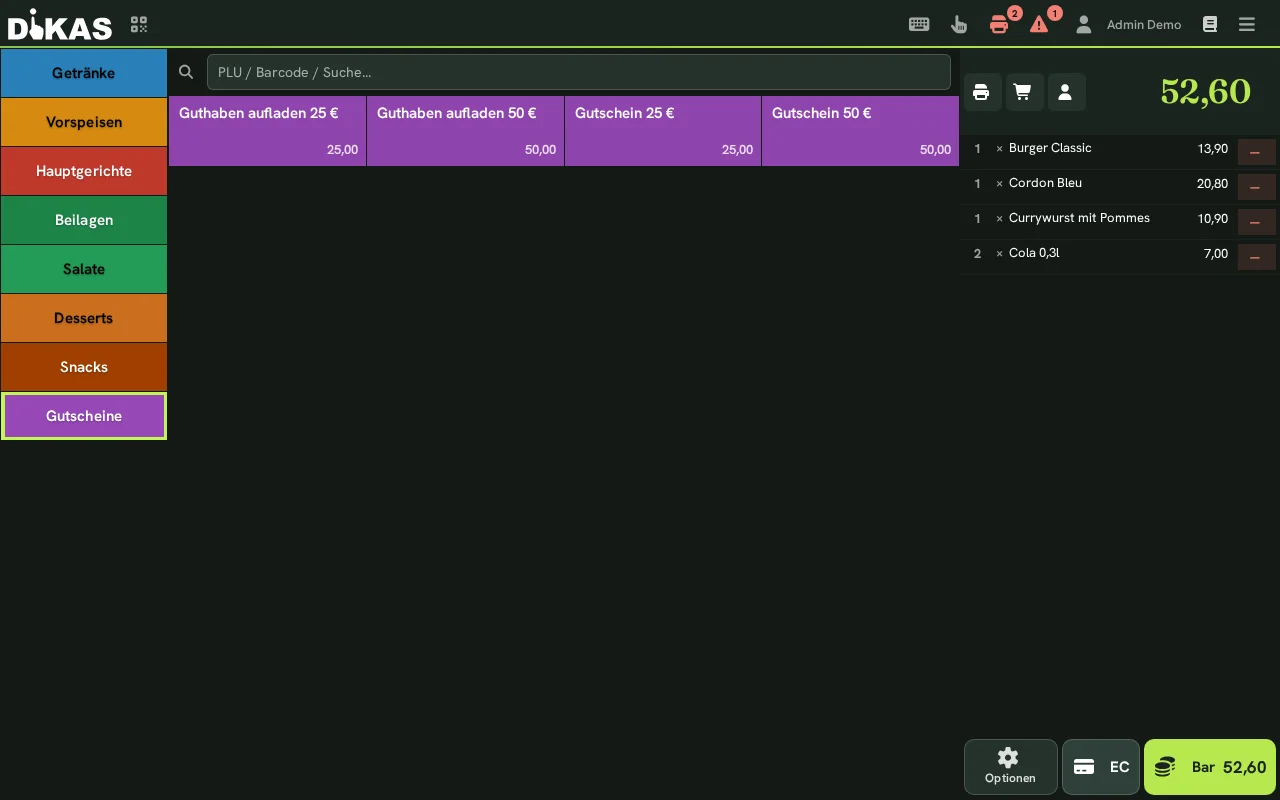1280x800 pixels.
Task: Click the DiKAS logo
Action: [x=60, y=24]
